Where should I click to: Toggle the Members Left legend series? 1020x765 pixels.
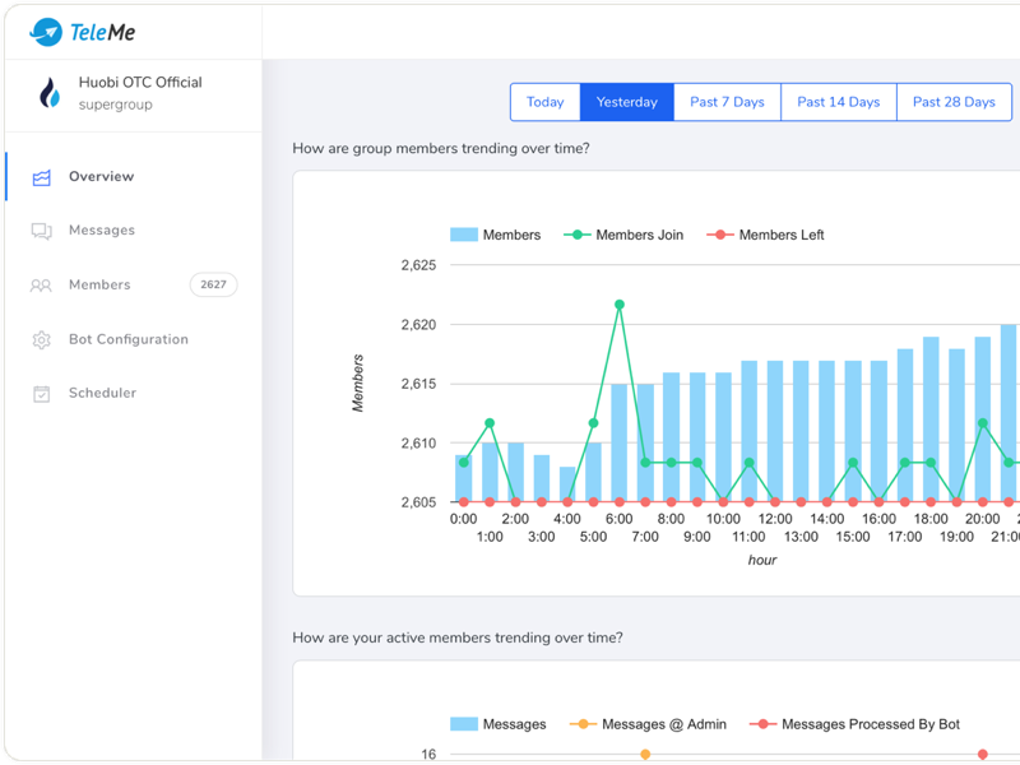tap(766, 235)
